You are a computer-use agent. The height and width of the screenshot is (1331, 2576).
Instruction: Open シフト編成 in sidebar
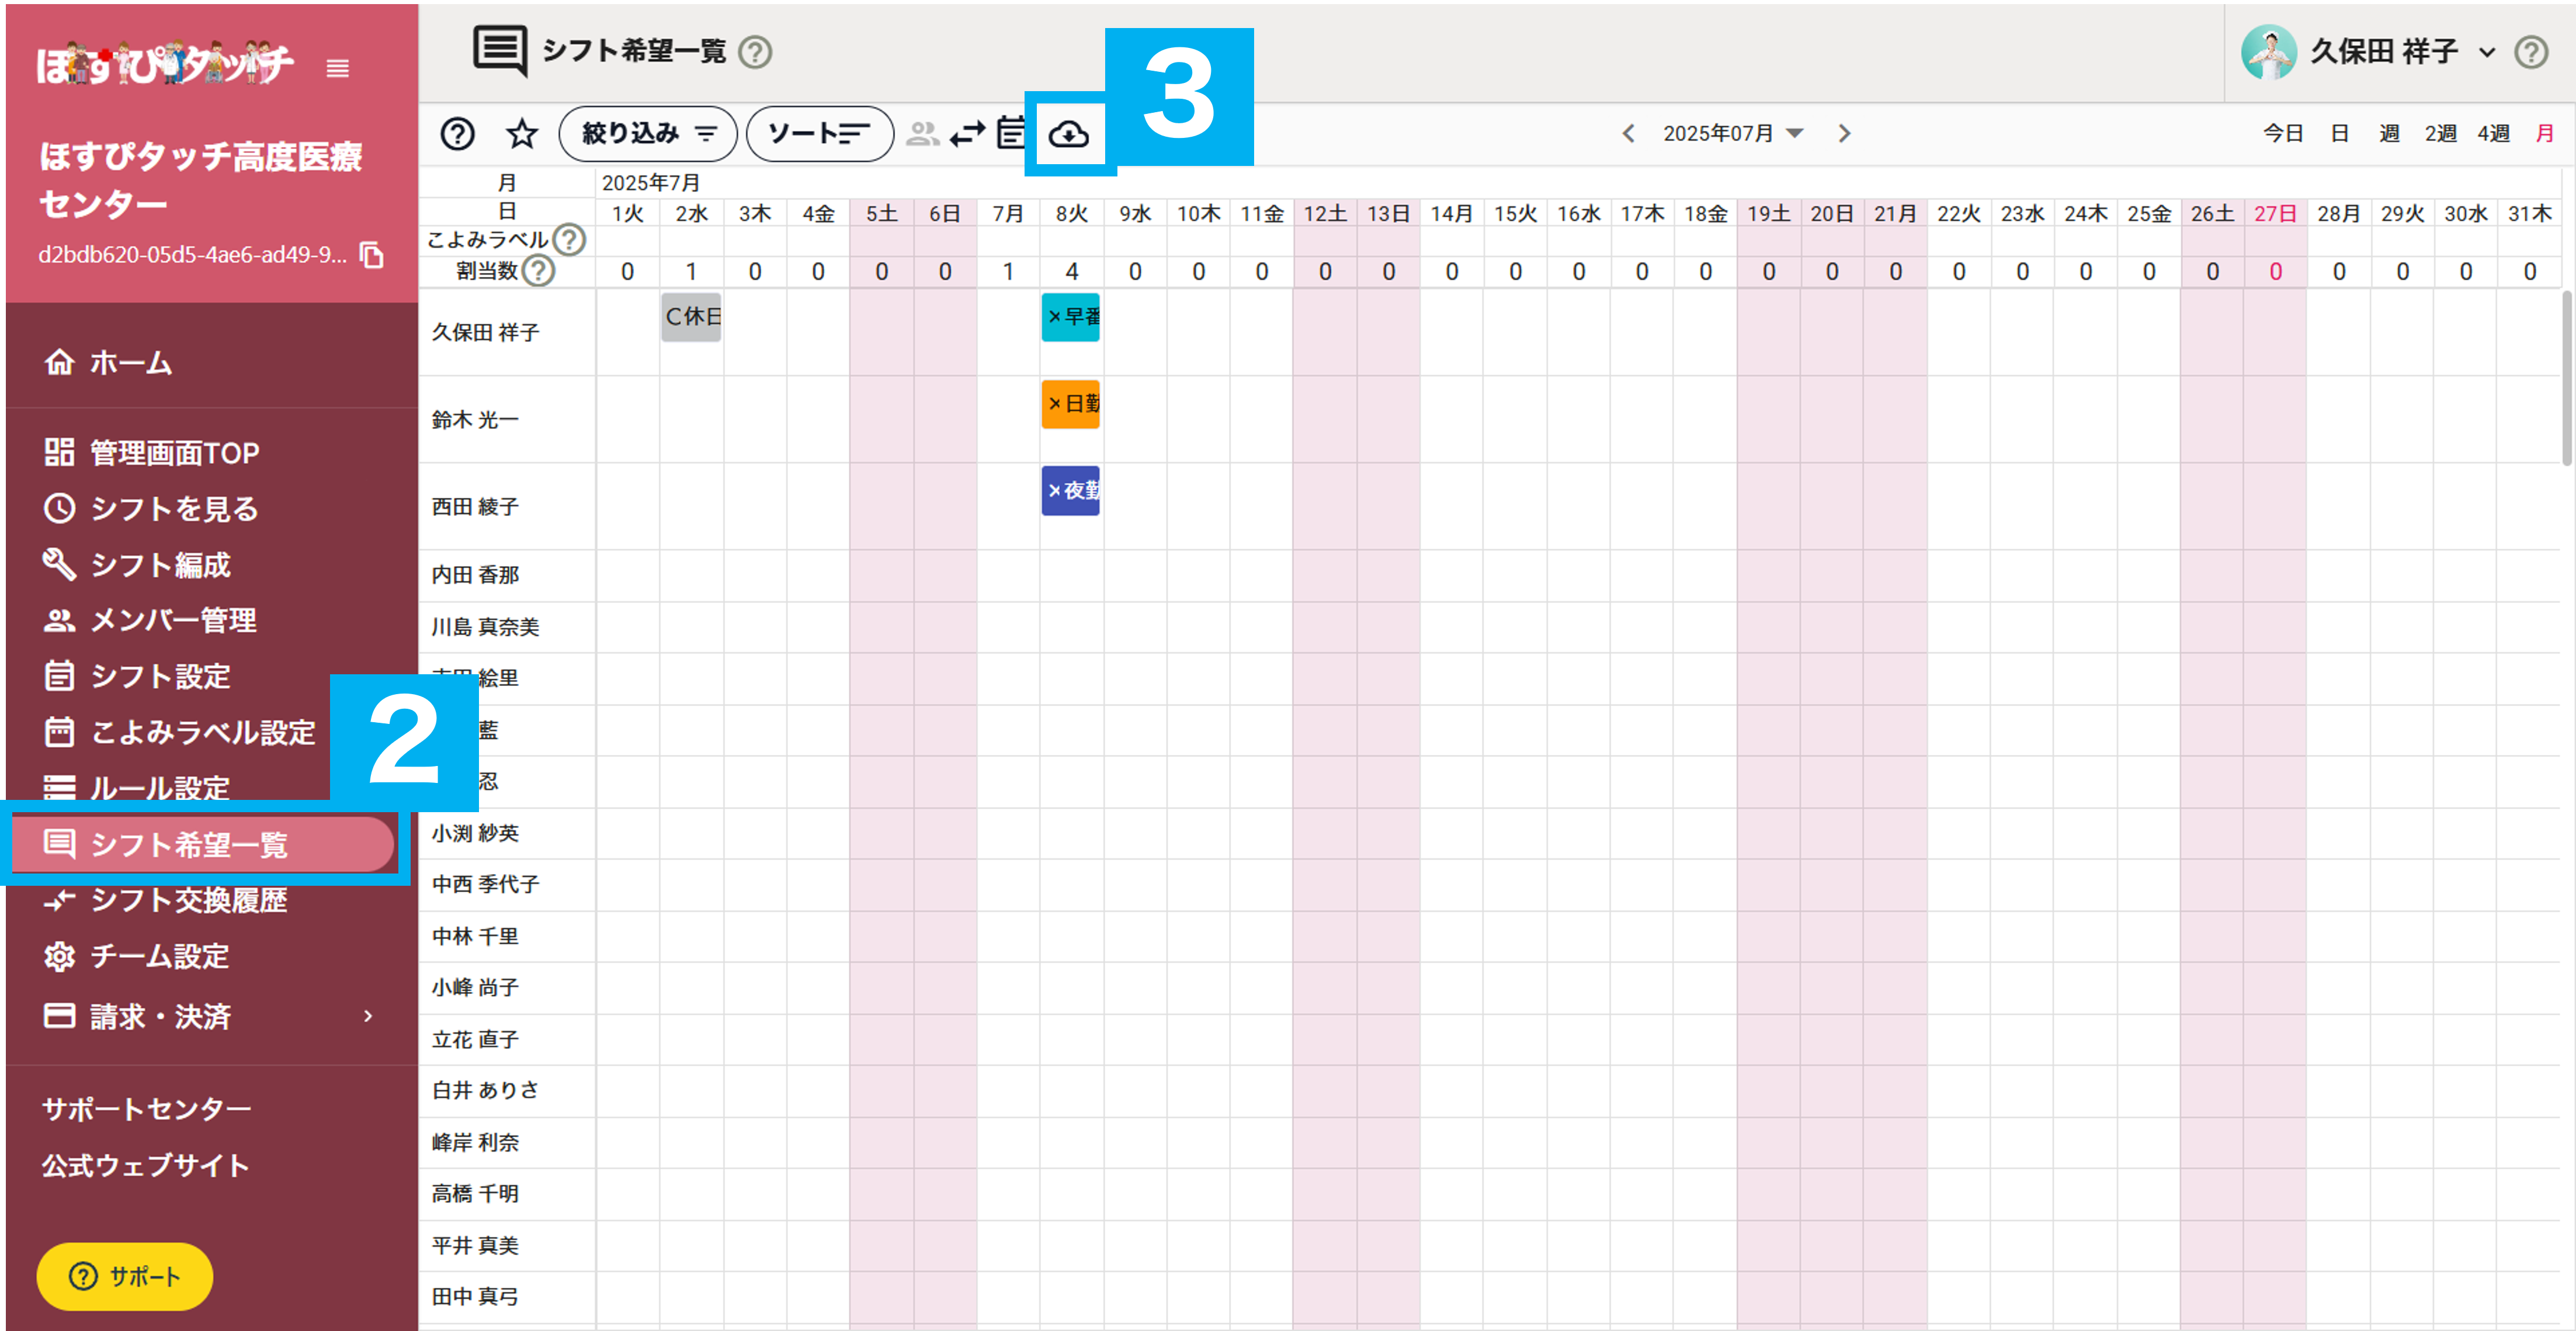pos(160,565)
